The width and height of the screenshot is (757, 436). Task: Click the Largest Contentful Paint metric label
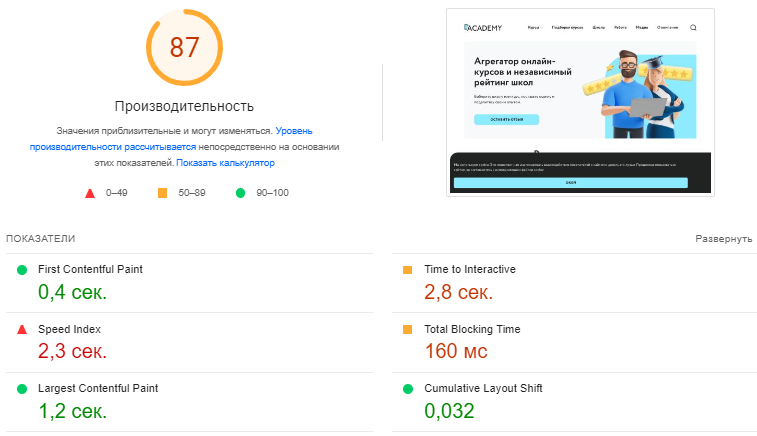tap(97, 388)
